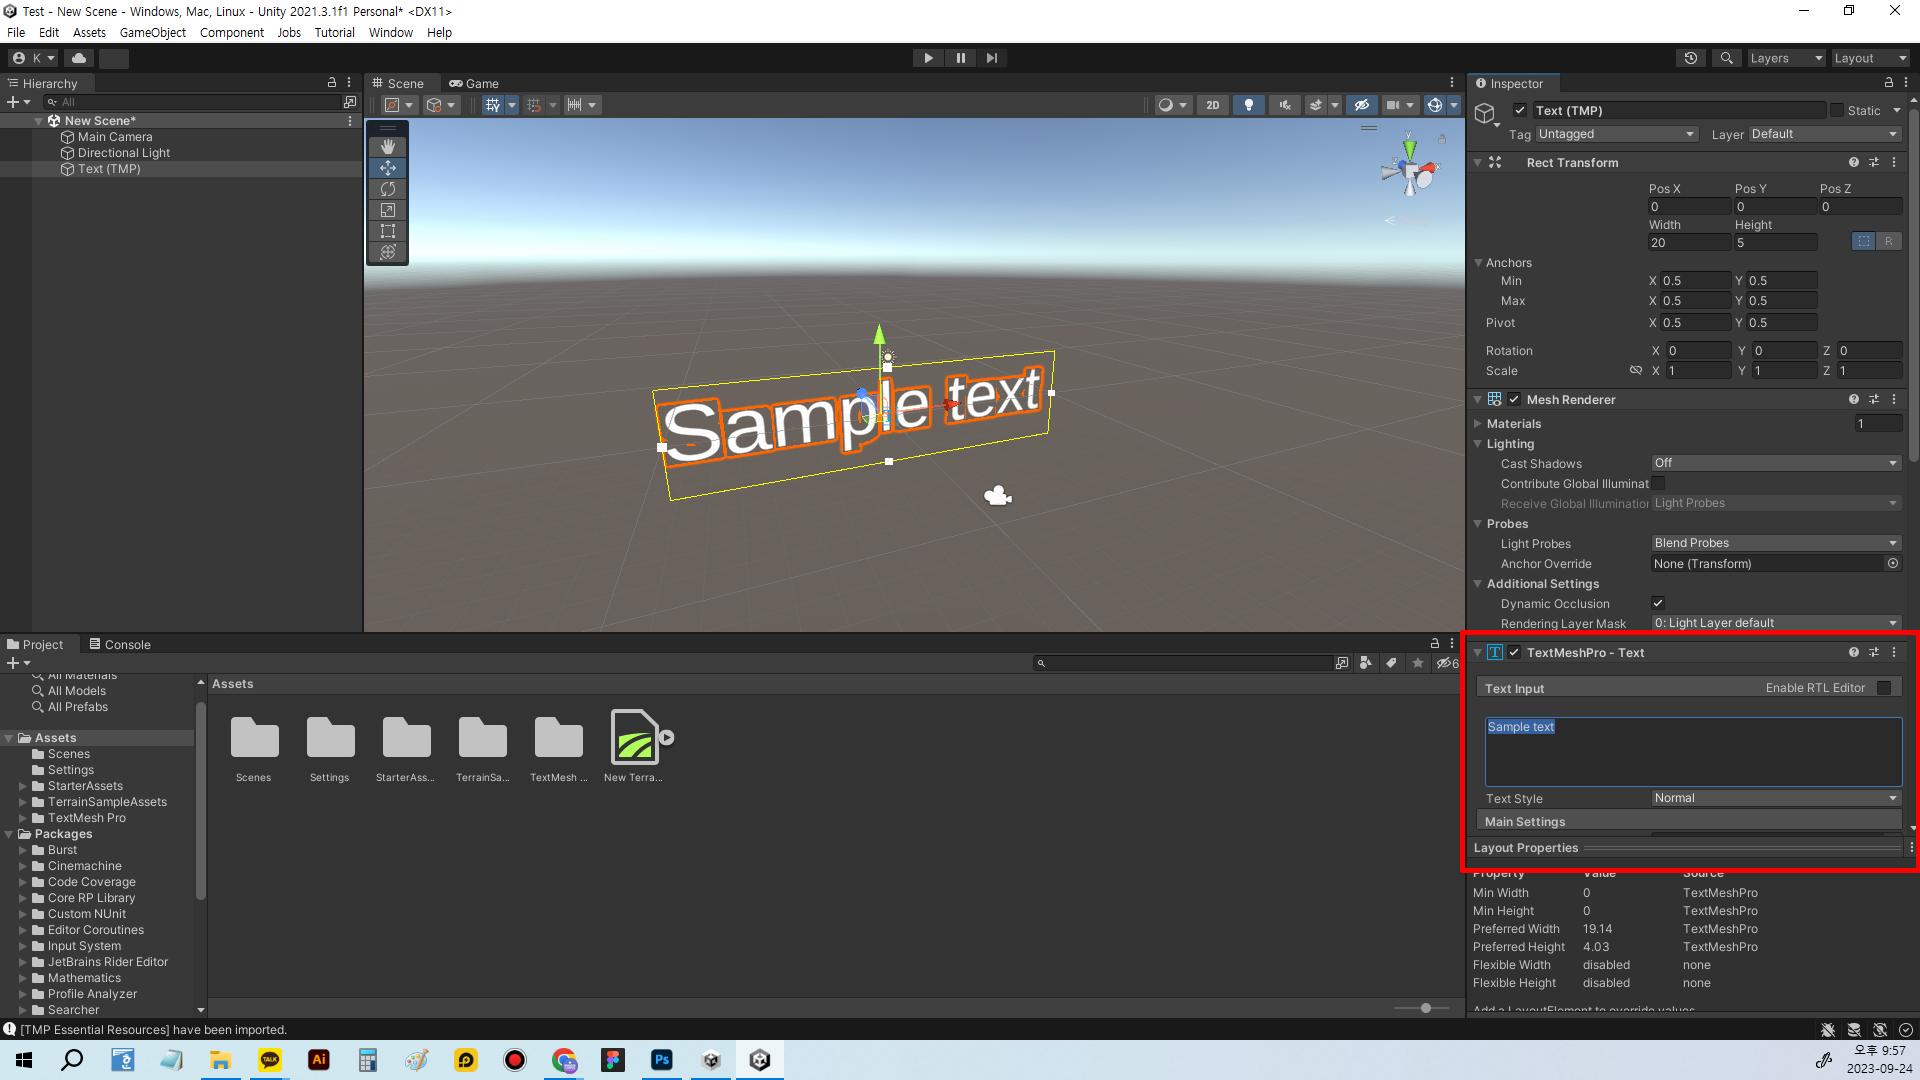This screenshot has height=1080, width=1920.
Task: Toggle the Text (TMP) object active checkbox
Action: [x=1520, y=110]
